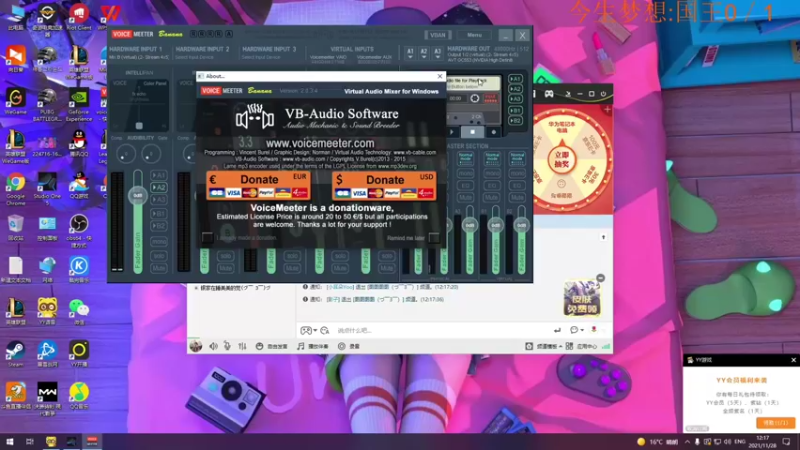800x450 pixels.
Task: Click the user avatar in YY bottom bar
Action: click(195, 346)
